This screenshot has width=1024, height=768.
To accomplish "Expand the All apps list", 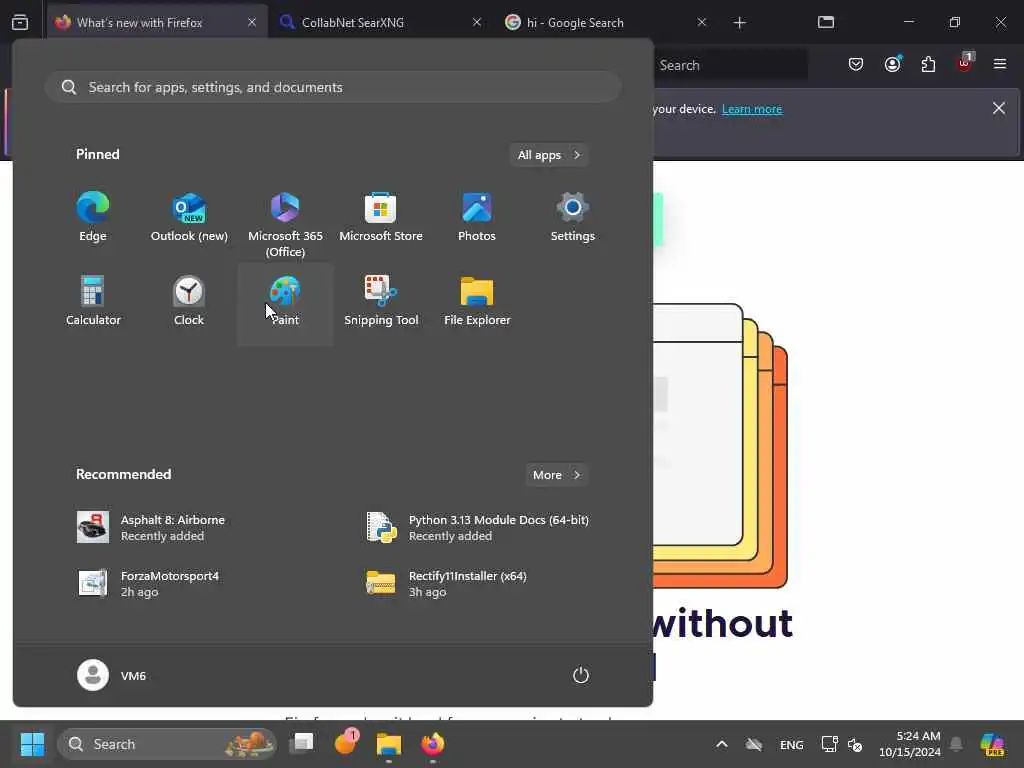I will click(x=549, y=155).
